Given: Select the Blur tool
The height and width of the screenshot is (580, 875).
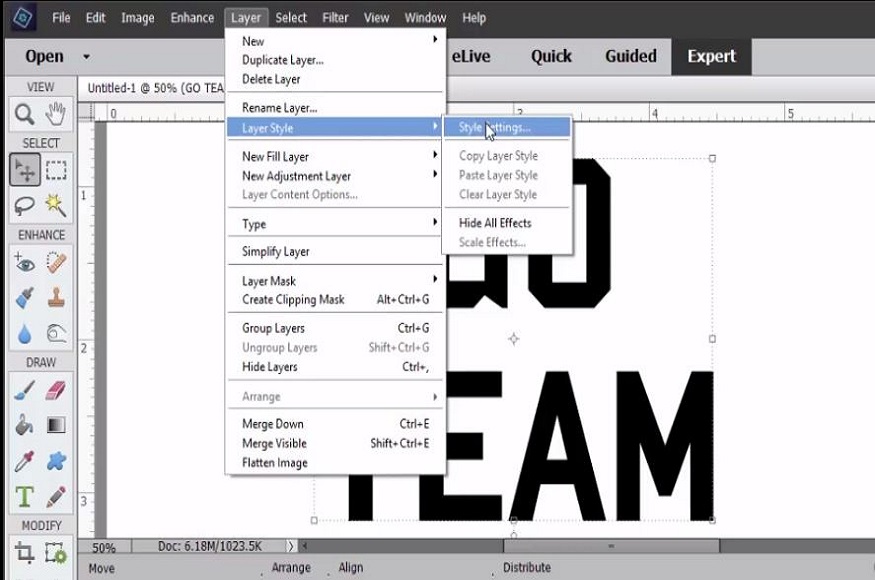Looking at the screenshot, I should 25,334.
